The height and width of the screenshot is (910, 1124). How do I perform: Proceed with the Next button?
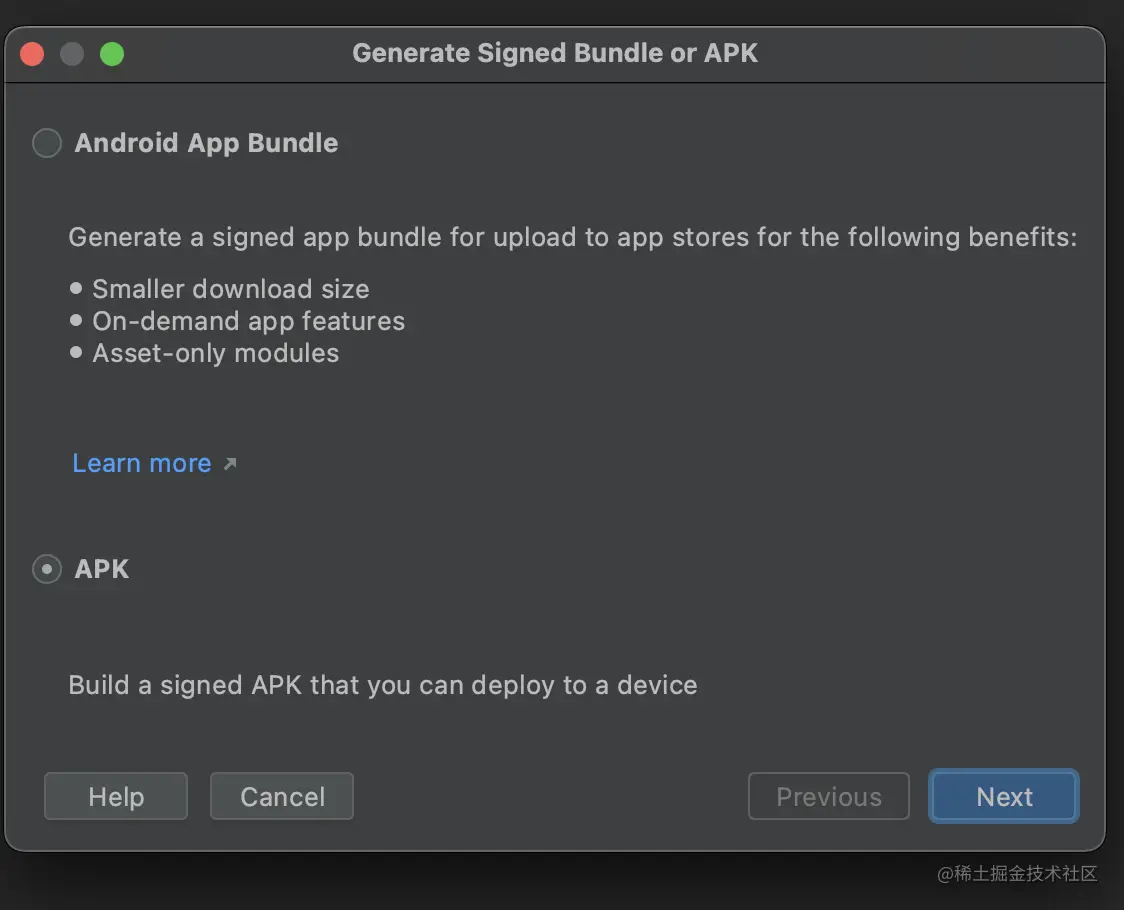(1004, 797)
